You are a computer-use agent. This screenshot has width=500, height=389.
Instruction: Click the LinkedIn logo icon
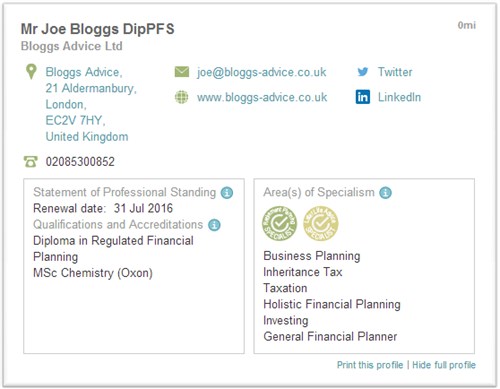pos(363,97)
